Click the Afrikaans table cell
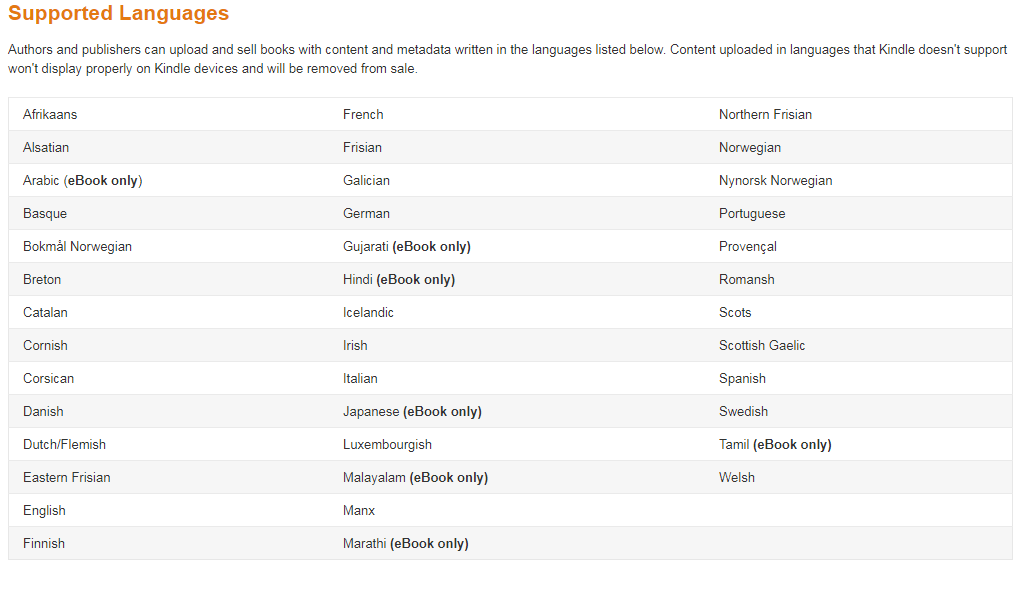1017x612 pixels. tap(50, 114)
